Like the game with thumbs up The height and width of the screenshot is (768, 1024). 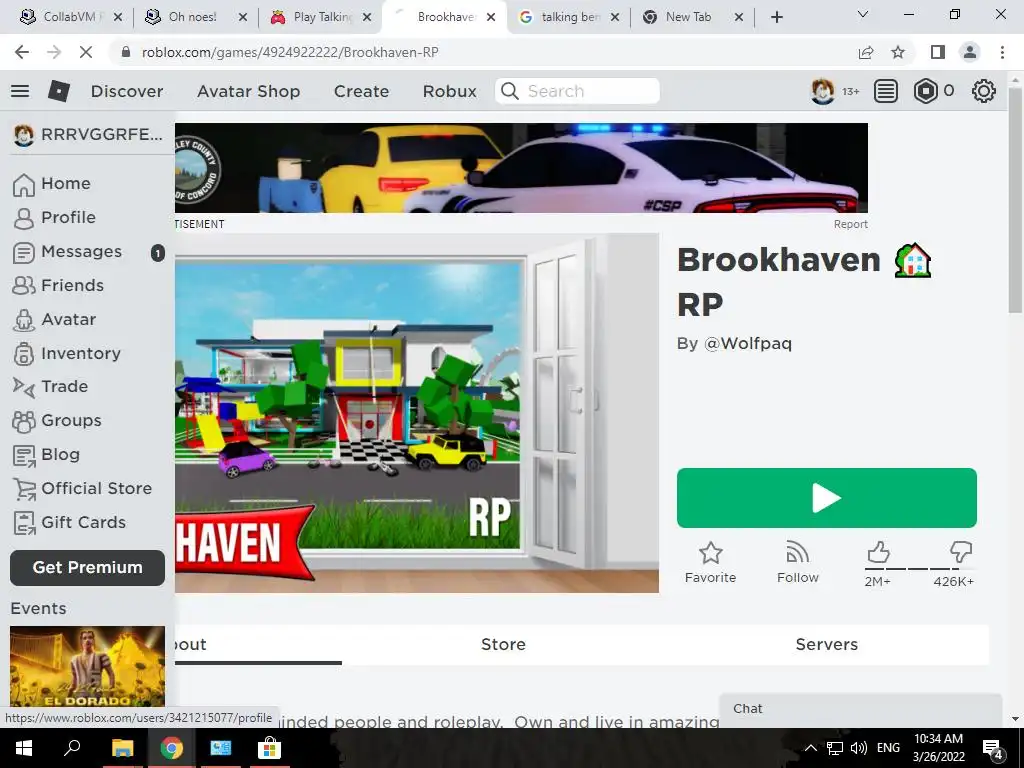[878, 552]
